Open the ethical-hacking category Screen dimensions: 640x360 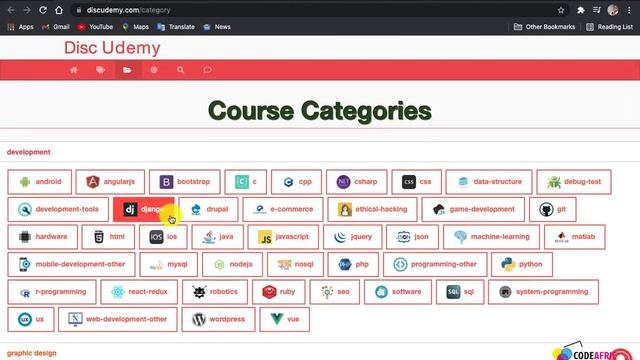click(372, 209)
